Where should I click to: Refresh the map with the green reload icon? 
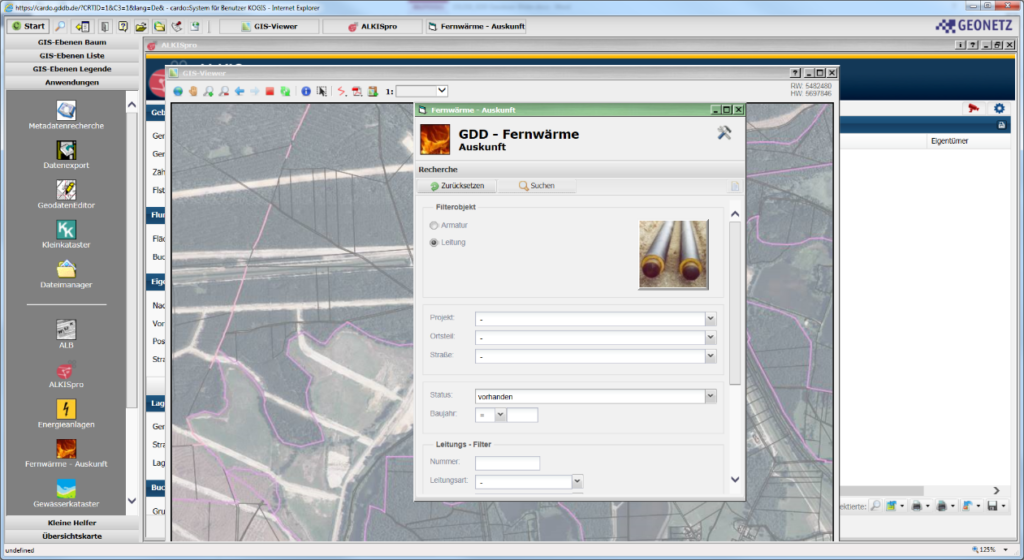(285, 91)
